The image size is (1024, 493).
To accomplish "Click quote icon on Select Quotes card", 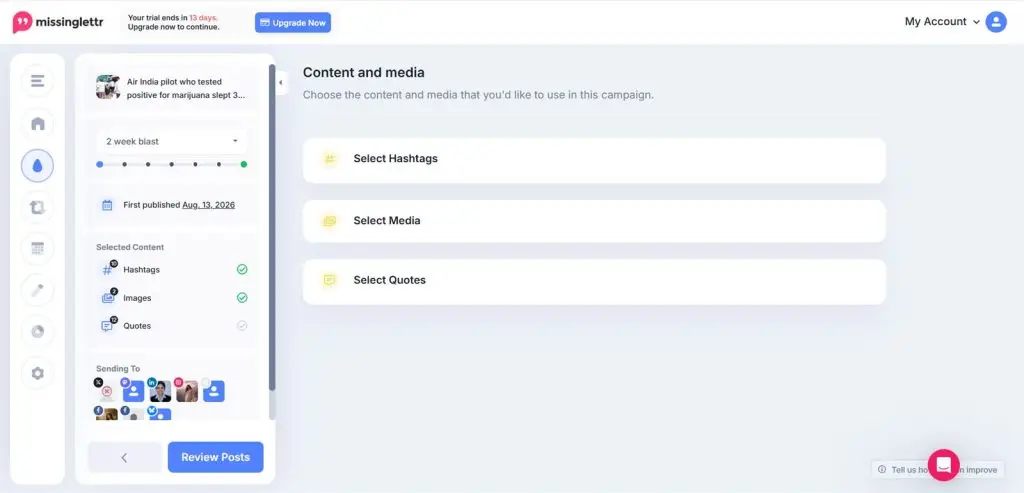I will (x=330, y=280).
